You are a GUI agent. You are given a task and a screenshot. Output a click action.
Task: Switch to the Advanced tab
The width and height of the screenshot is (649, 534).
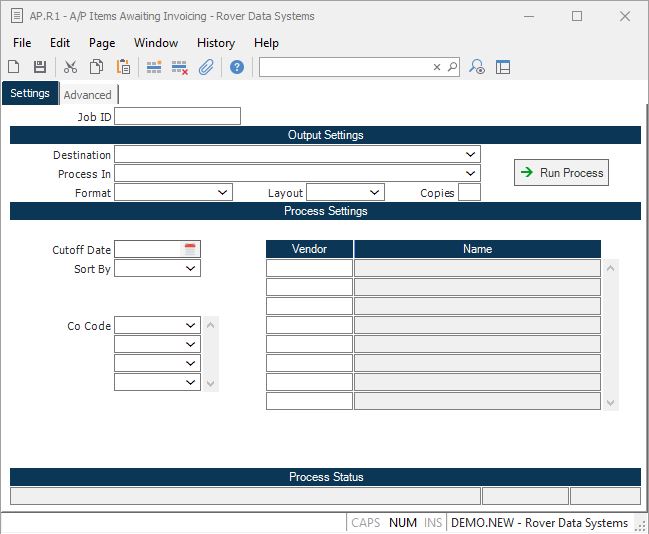[x=88, y=95]
